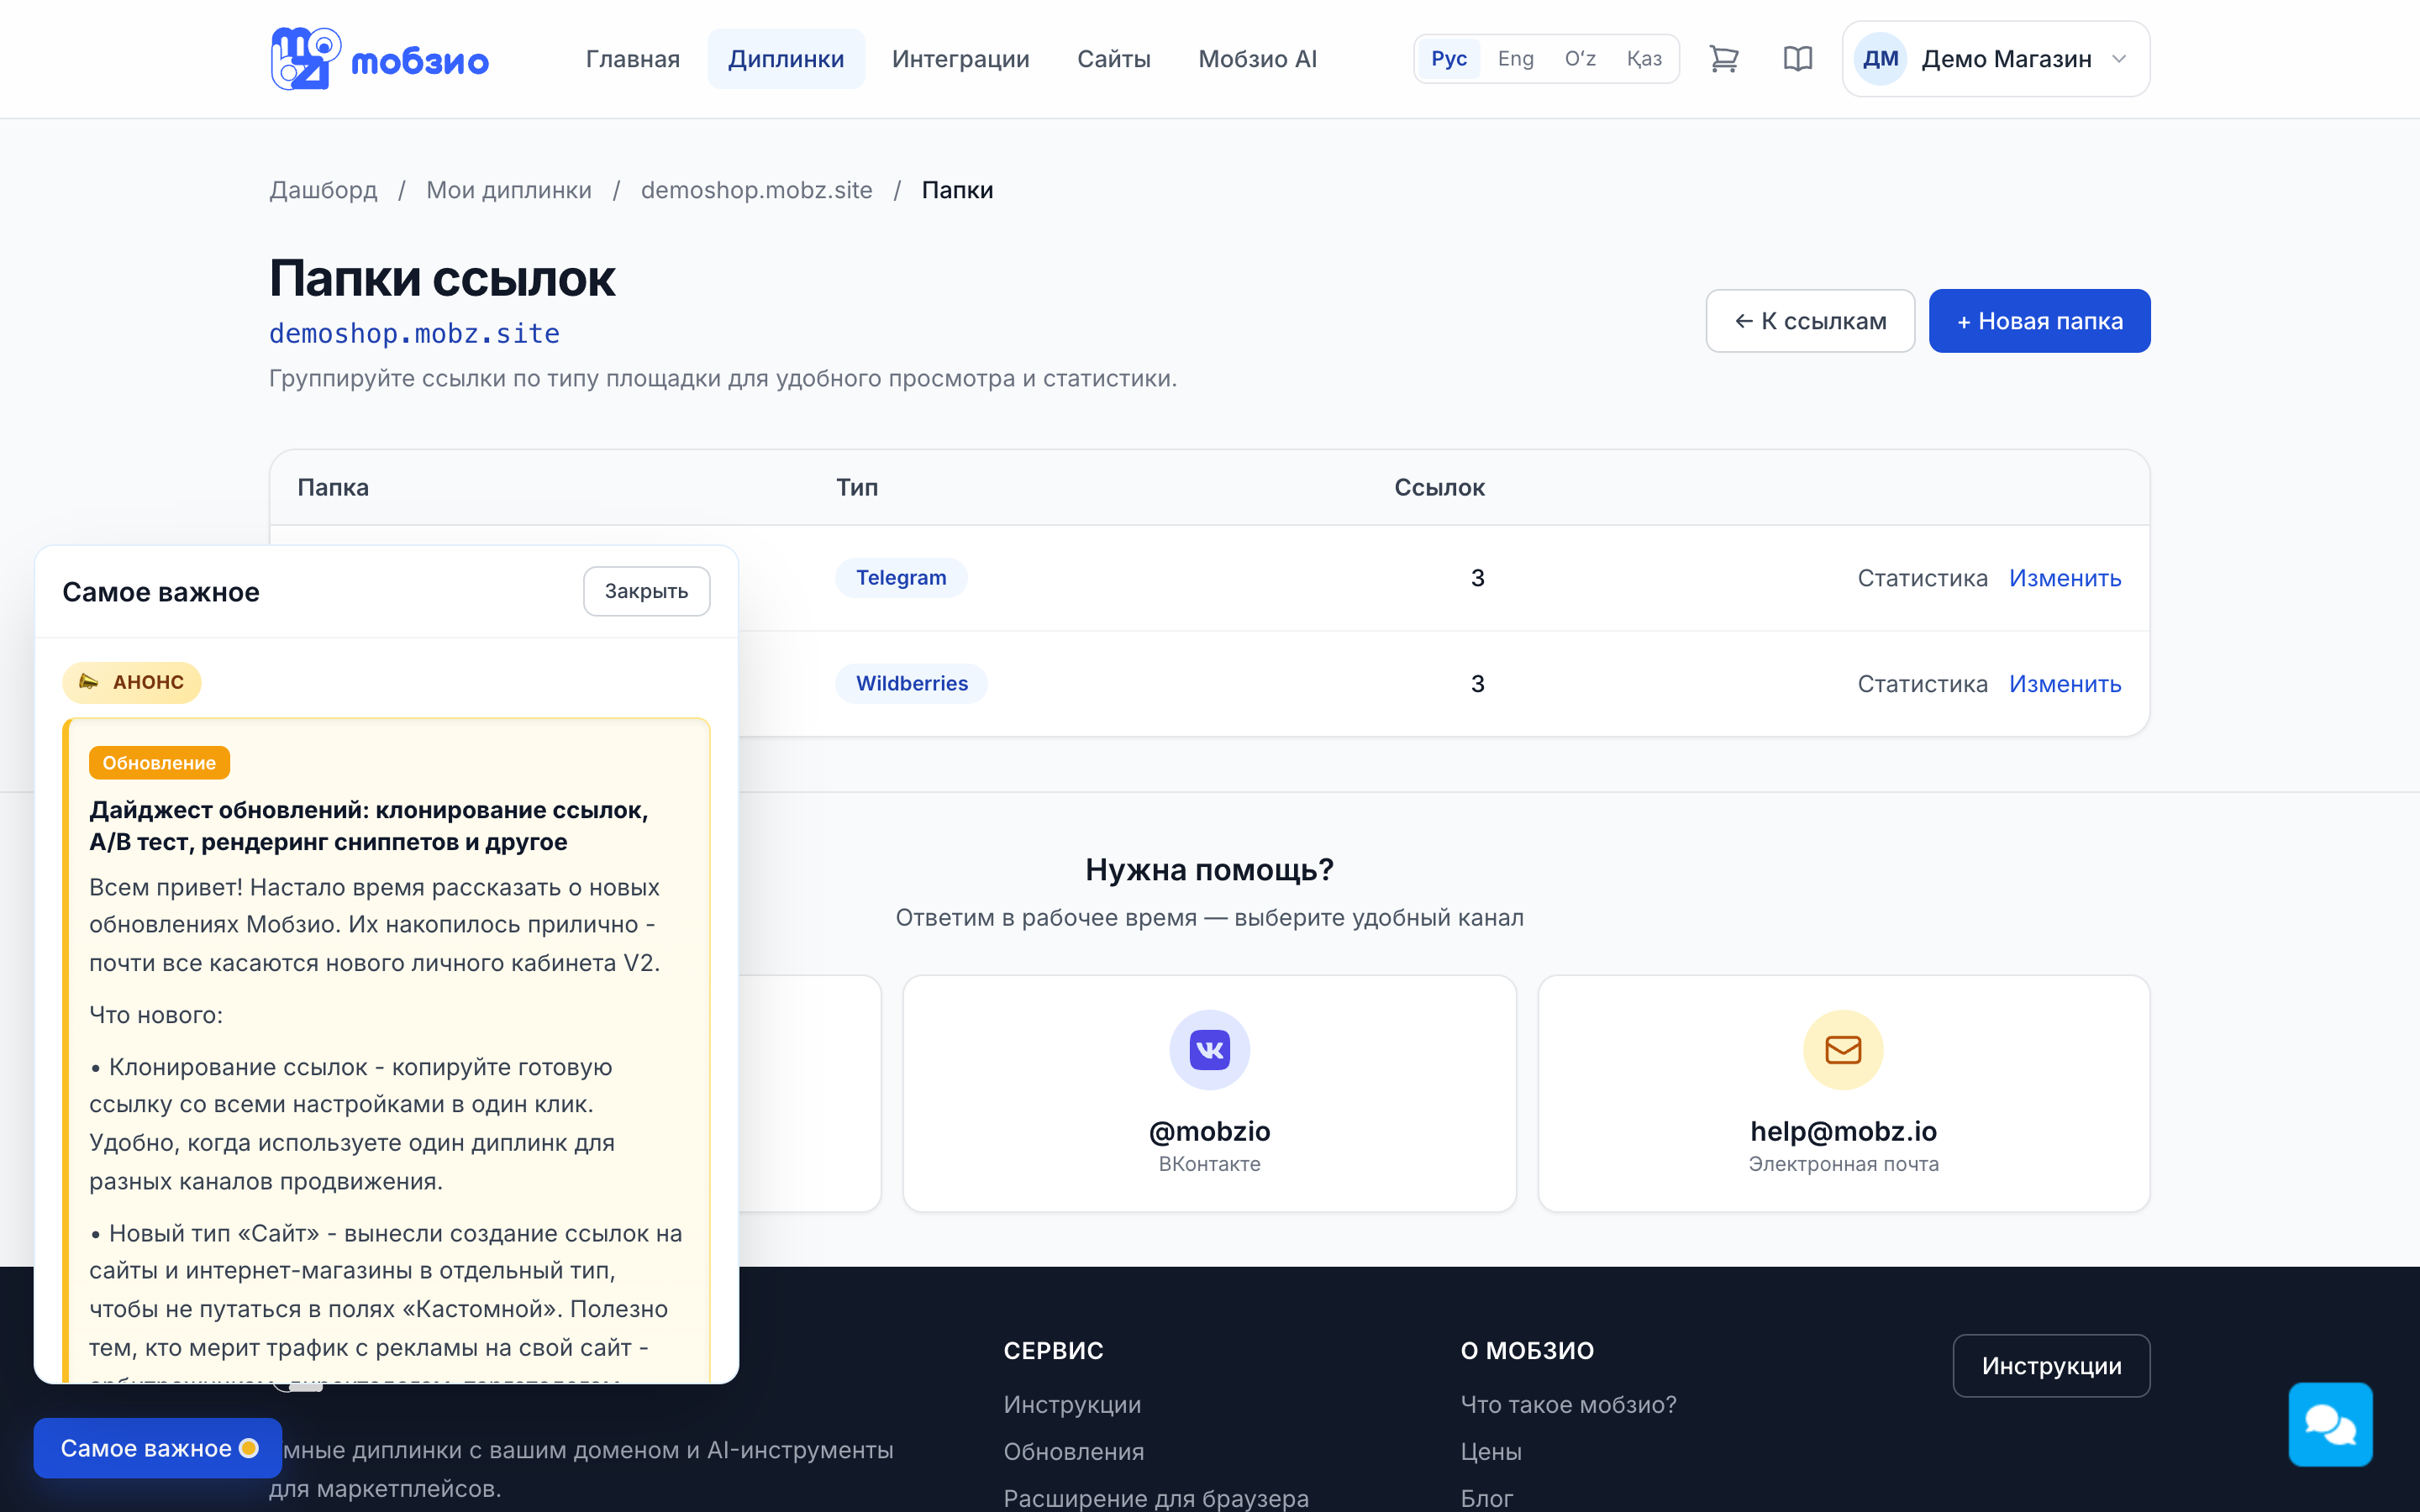Screen dimensions: 2420x1512
Task: Open Блог footer link
Action: click(x=1486, y=1498)
